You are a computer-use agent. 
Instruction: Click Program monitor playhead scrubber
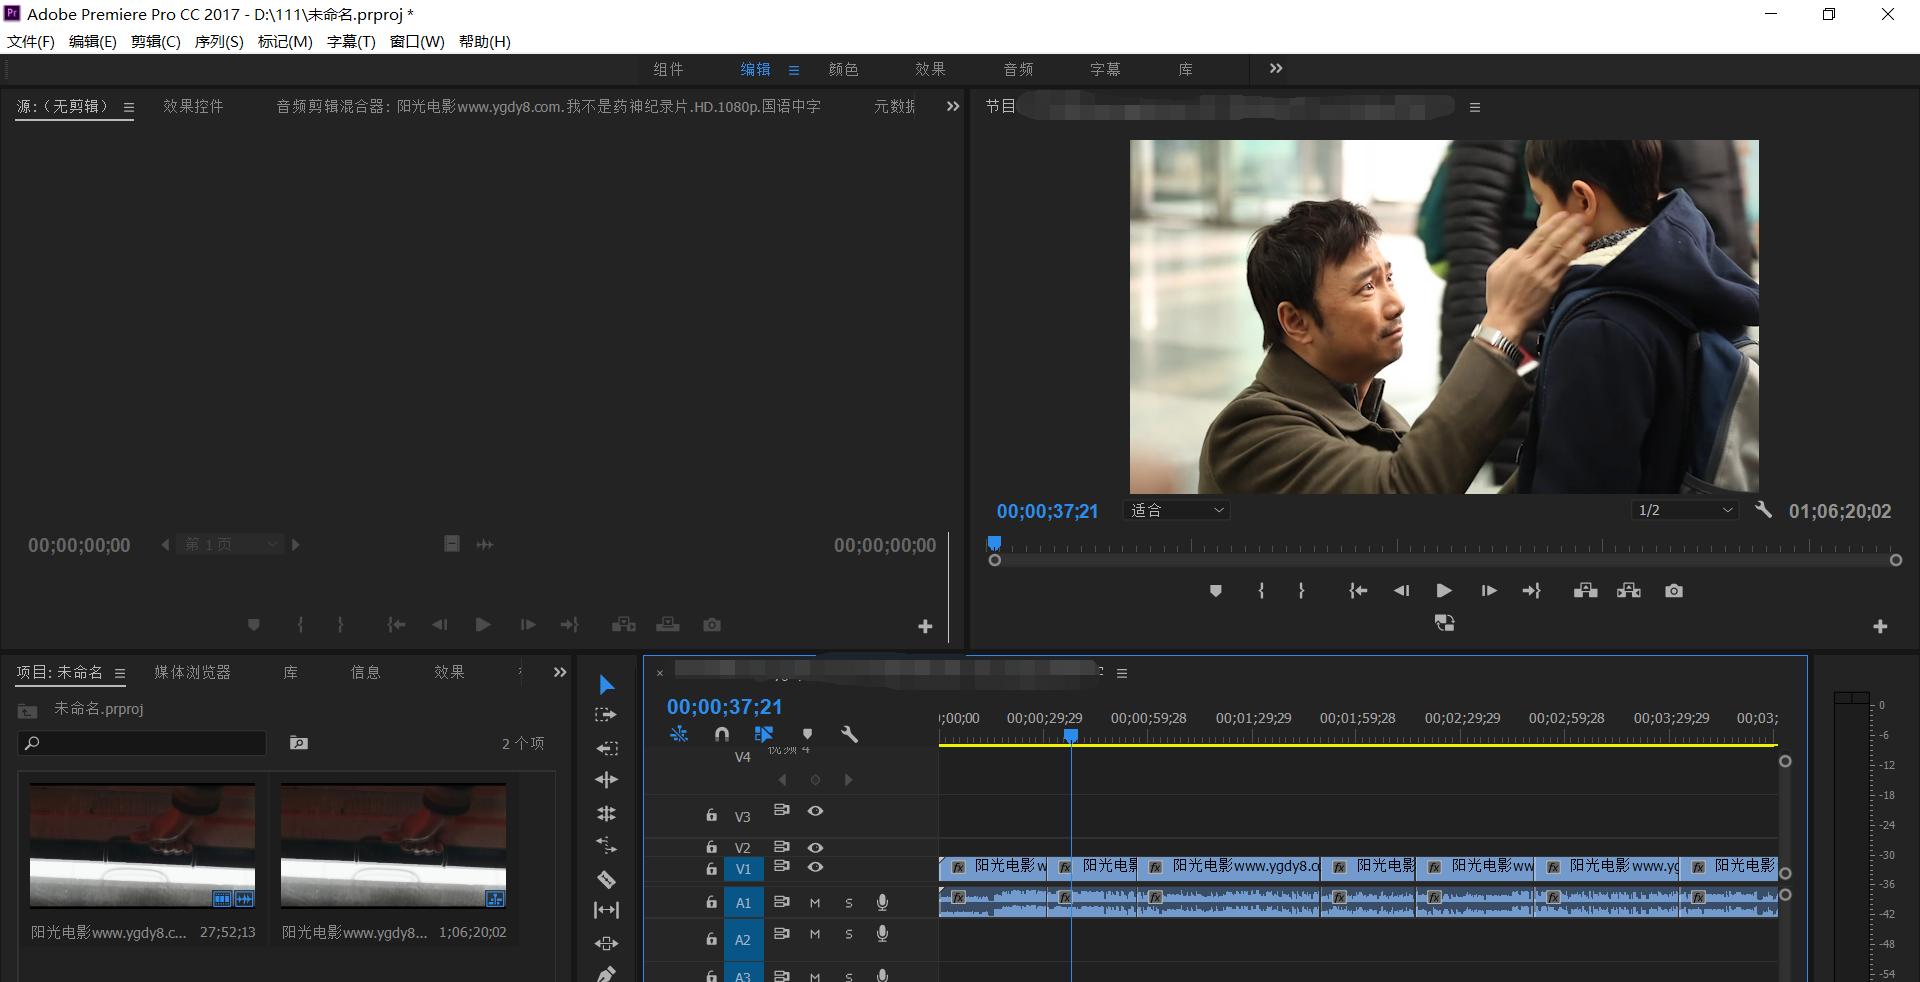[994, 543]
